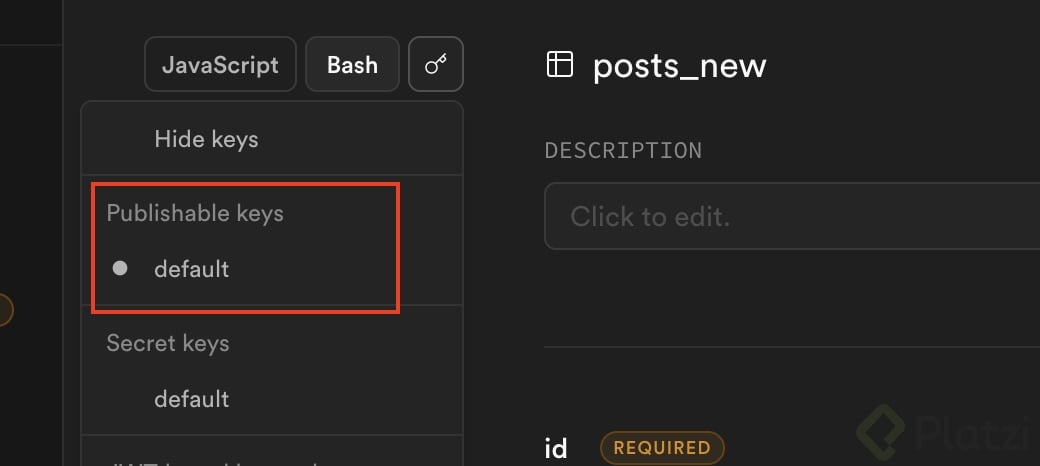This screenshot has height=466, width=1040.
Task: Open the API key selector icon
Action: tap(436, 65)
